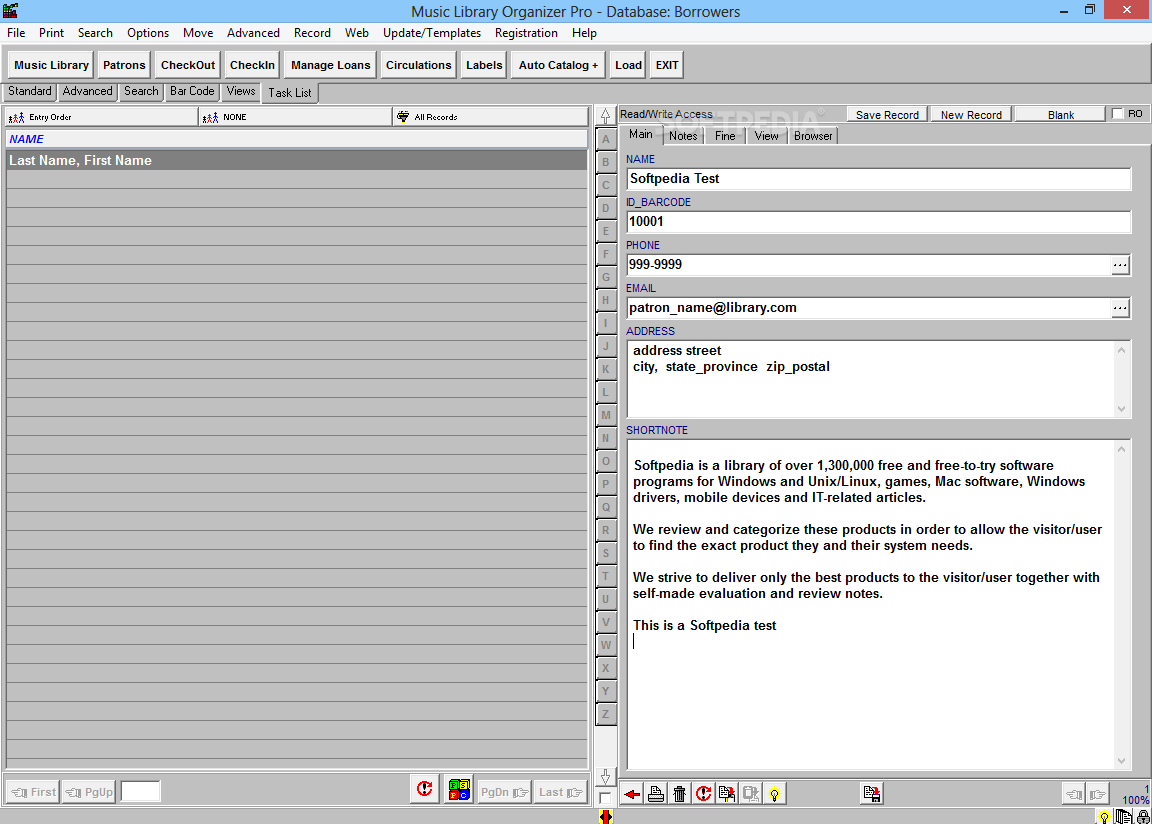Click the colored PSPC blocks icon
The image size is (1152, 824).
coord(459,789)
